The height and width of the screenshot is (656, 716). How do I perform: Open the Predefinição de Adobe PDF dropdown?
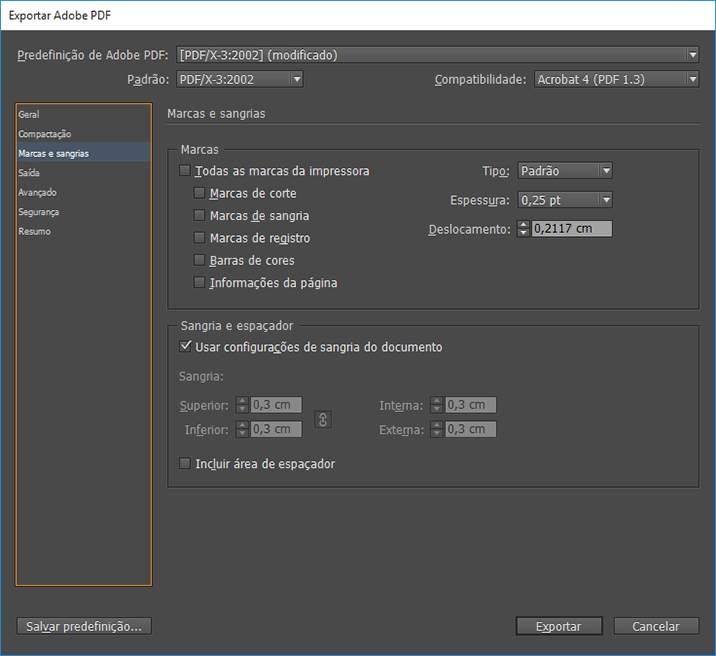coord(437,55)
